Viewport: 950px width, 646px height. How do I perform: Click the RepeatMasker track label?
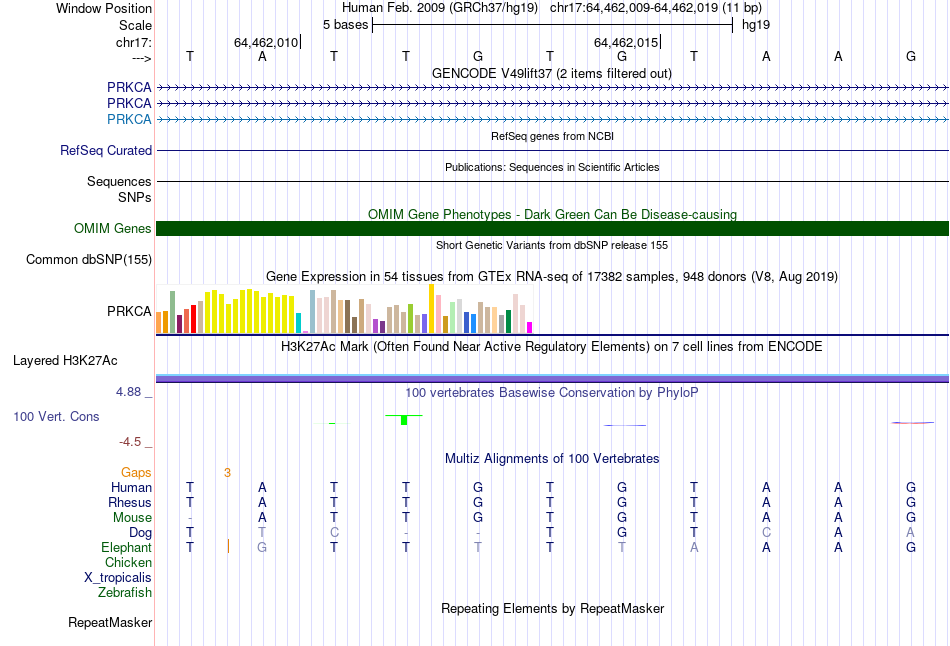point(110,622)
